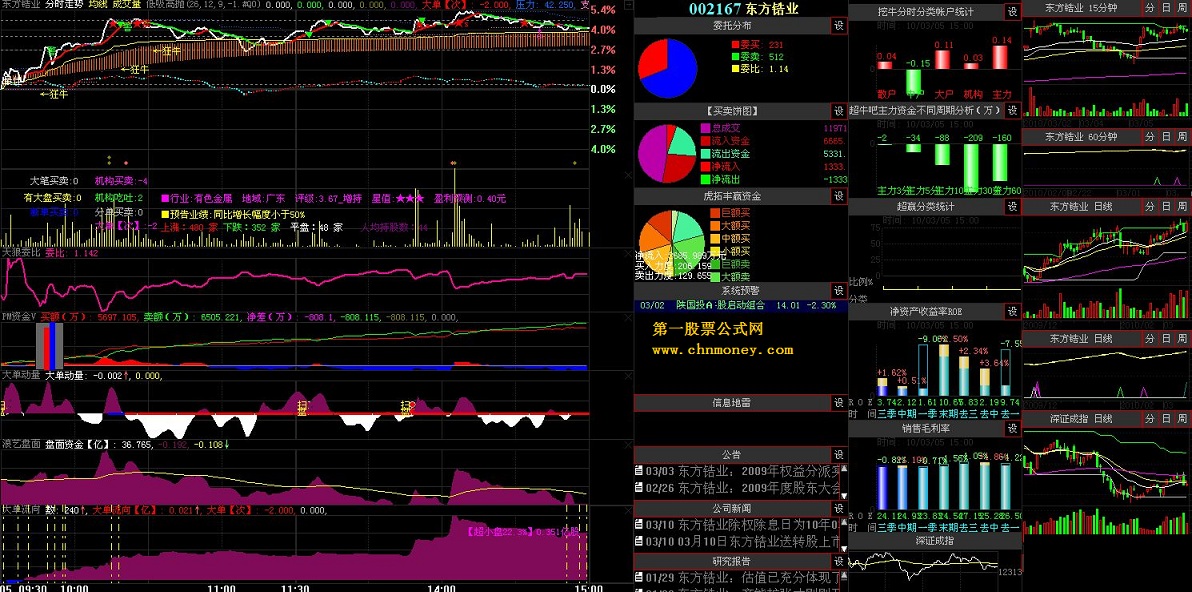Click 流入资金 legend swatch

coord(705,141)
